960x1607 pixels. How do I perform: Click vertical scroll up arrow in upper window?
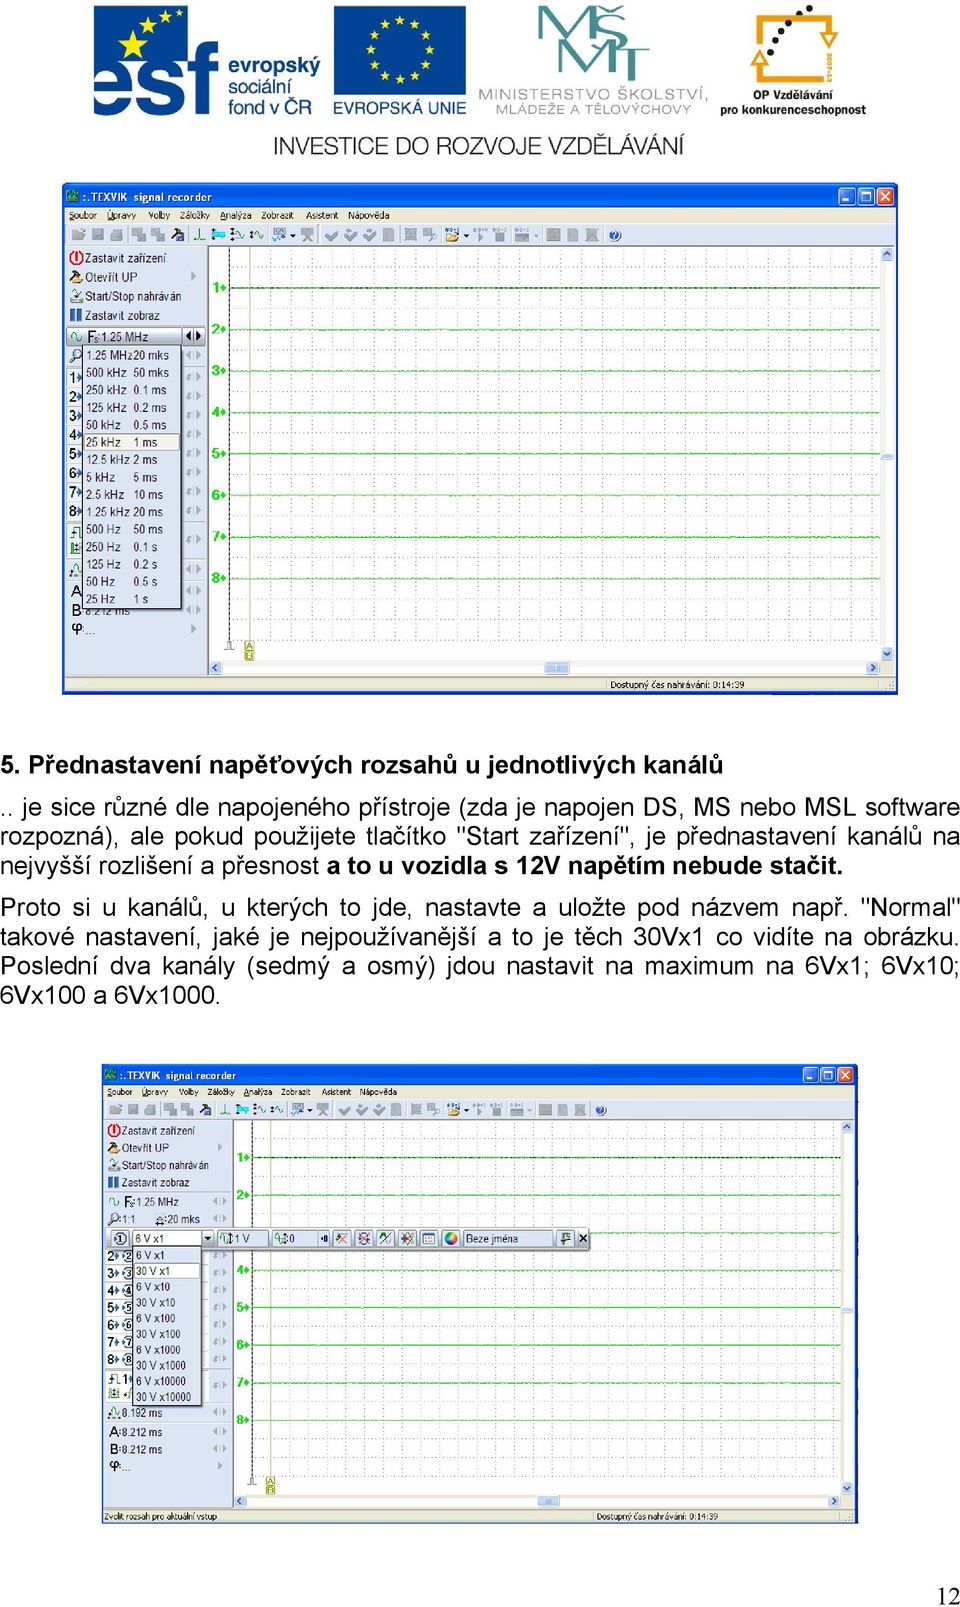point(887,255)
